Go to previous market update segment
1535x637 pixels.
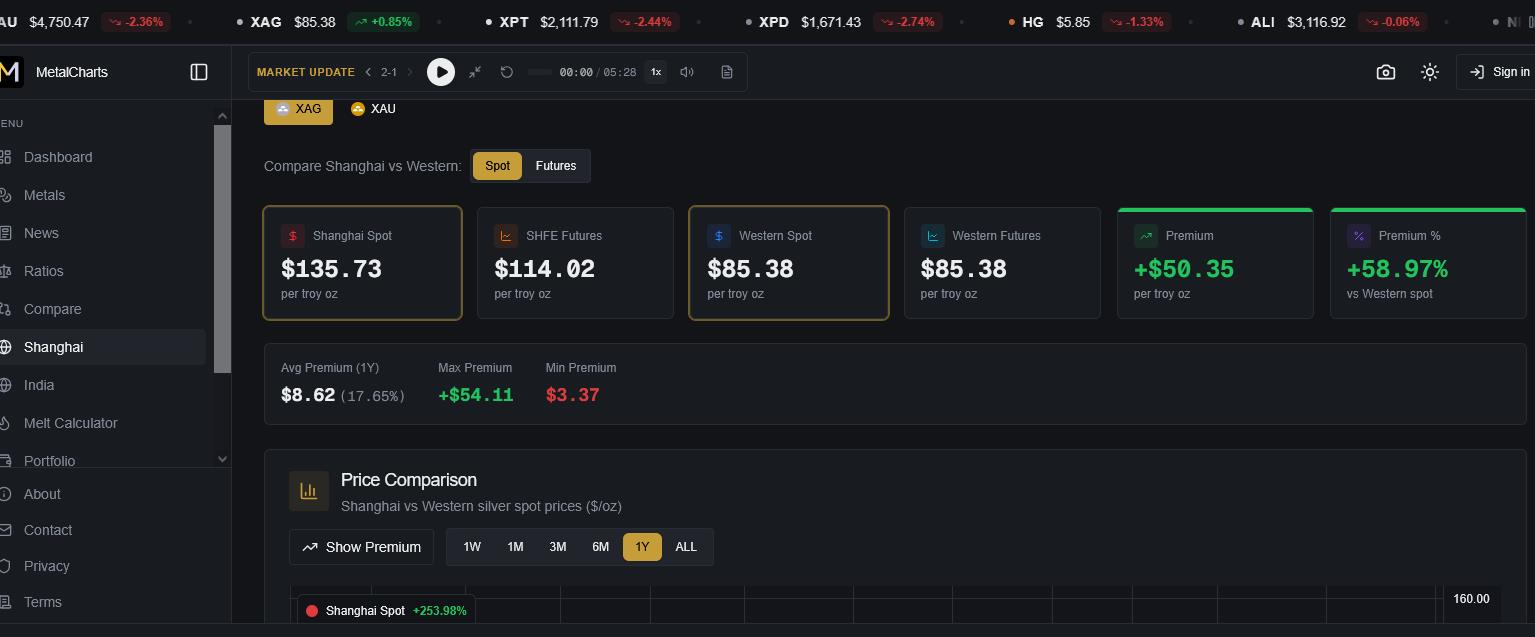click(x=368, y=72)
